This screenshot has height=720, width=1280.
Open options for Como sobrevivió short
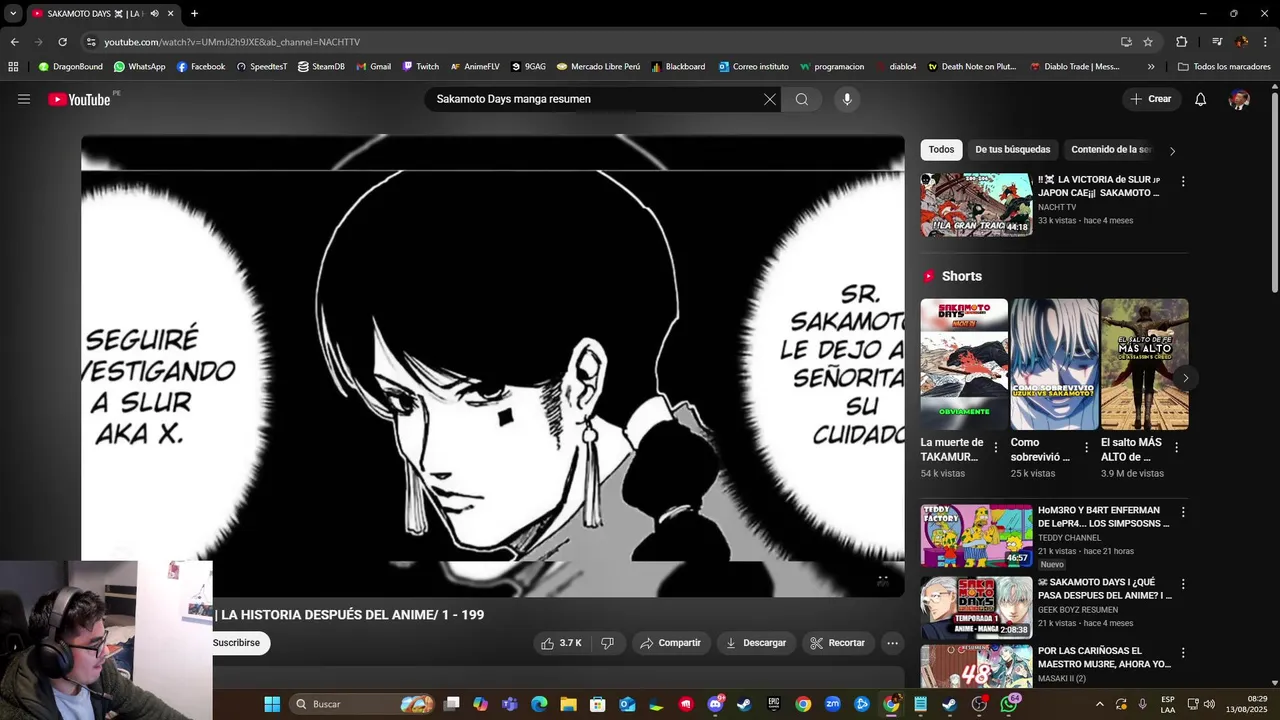point(1087,448)
